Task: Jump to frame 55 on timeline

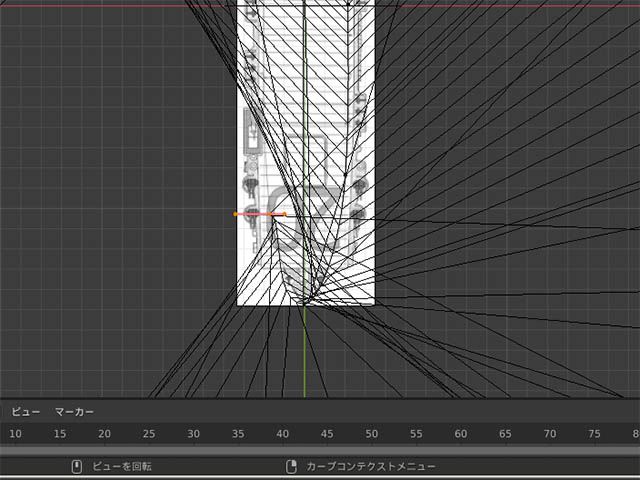Action: coord(416,434)
